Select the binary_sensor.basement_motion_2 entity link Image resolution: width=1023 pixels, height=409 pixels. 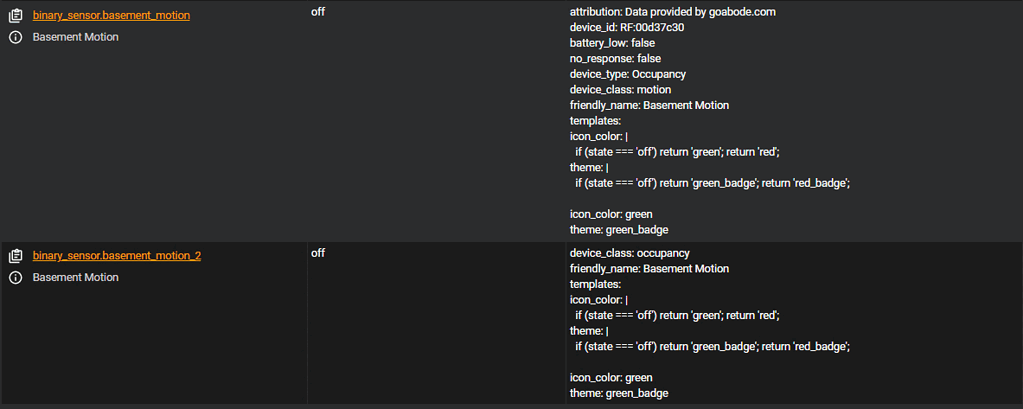tap(116, 256)
